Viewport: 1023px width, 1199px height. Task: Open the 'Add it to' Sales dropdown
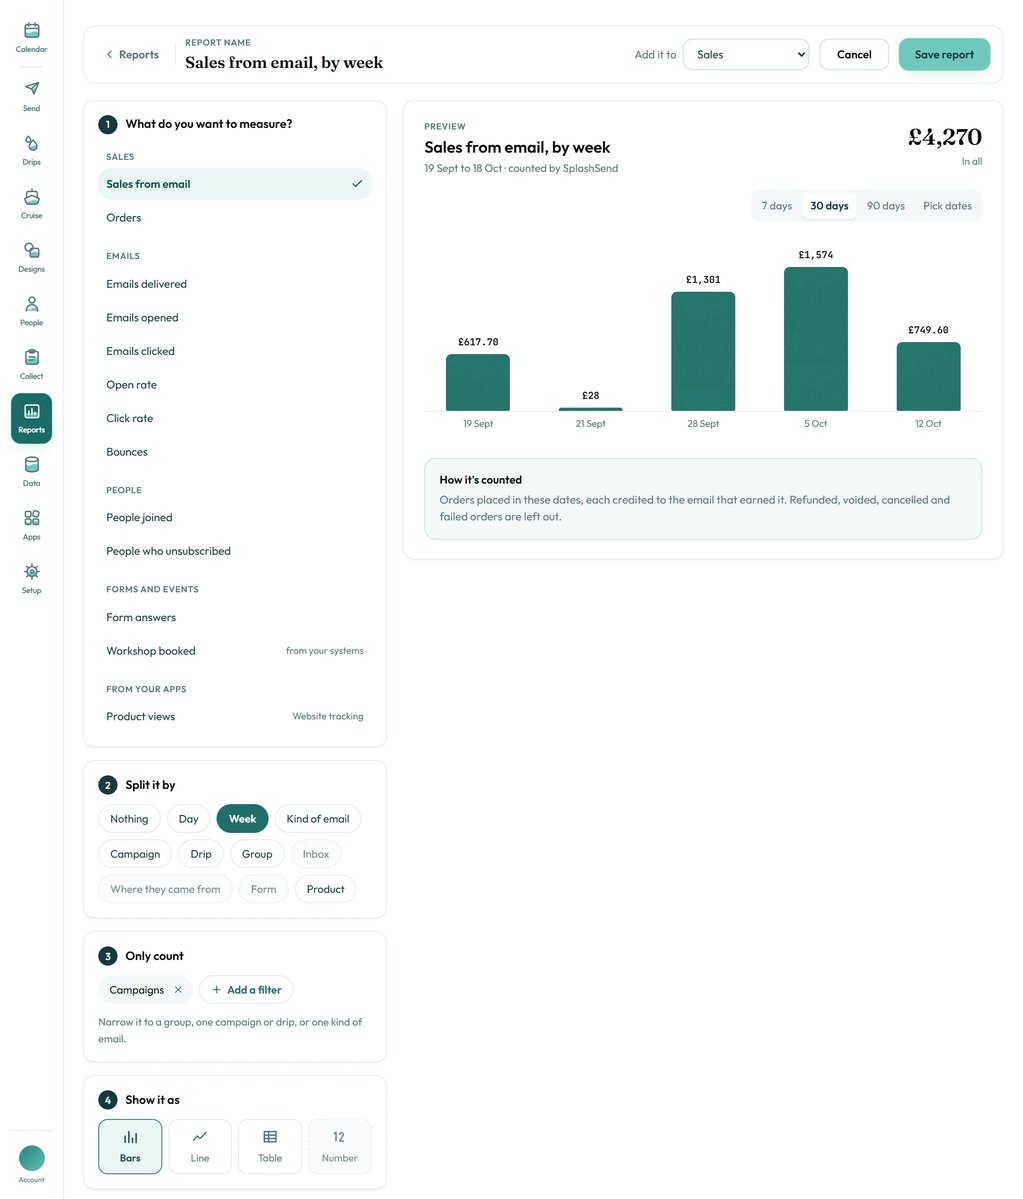pos(745,54)
